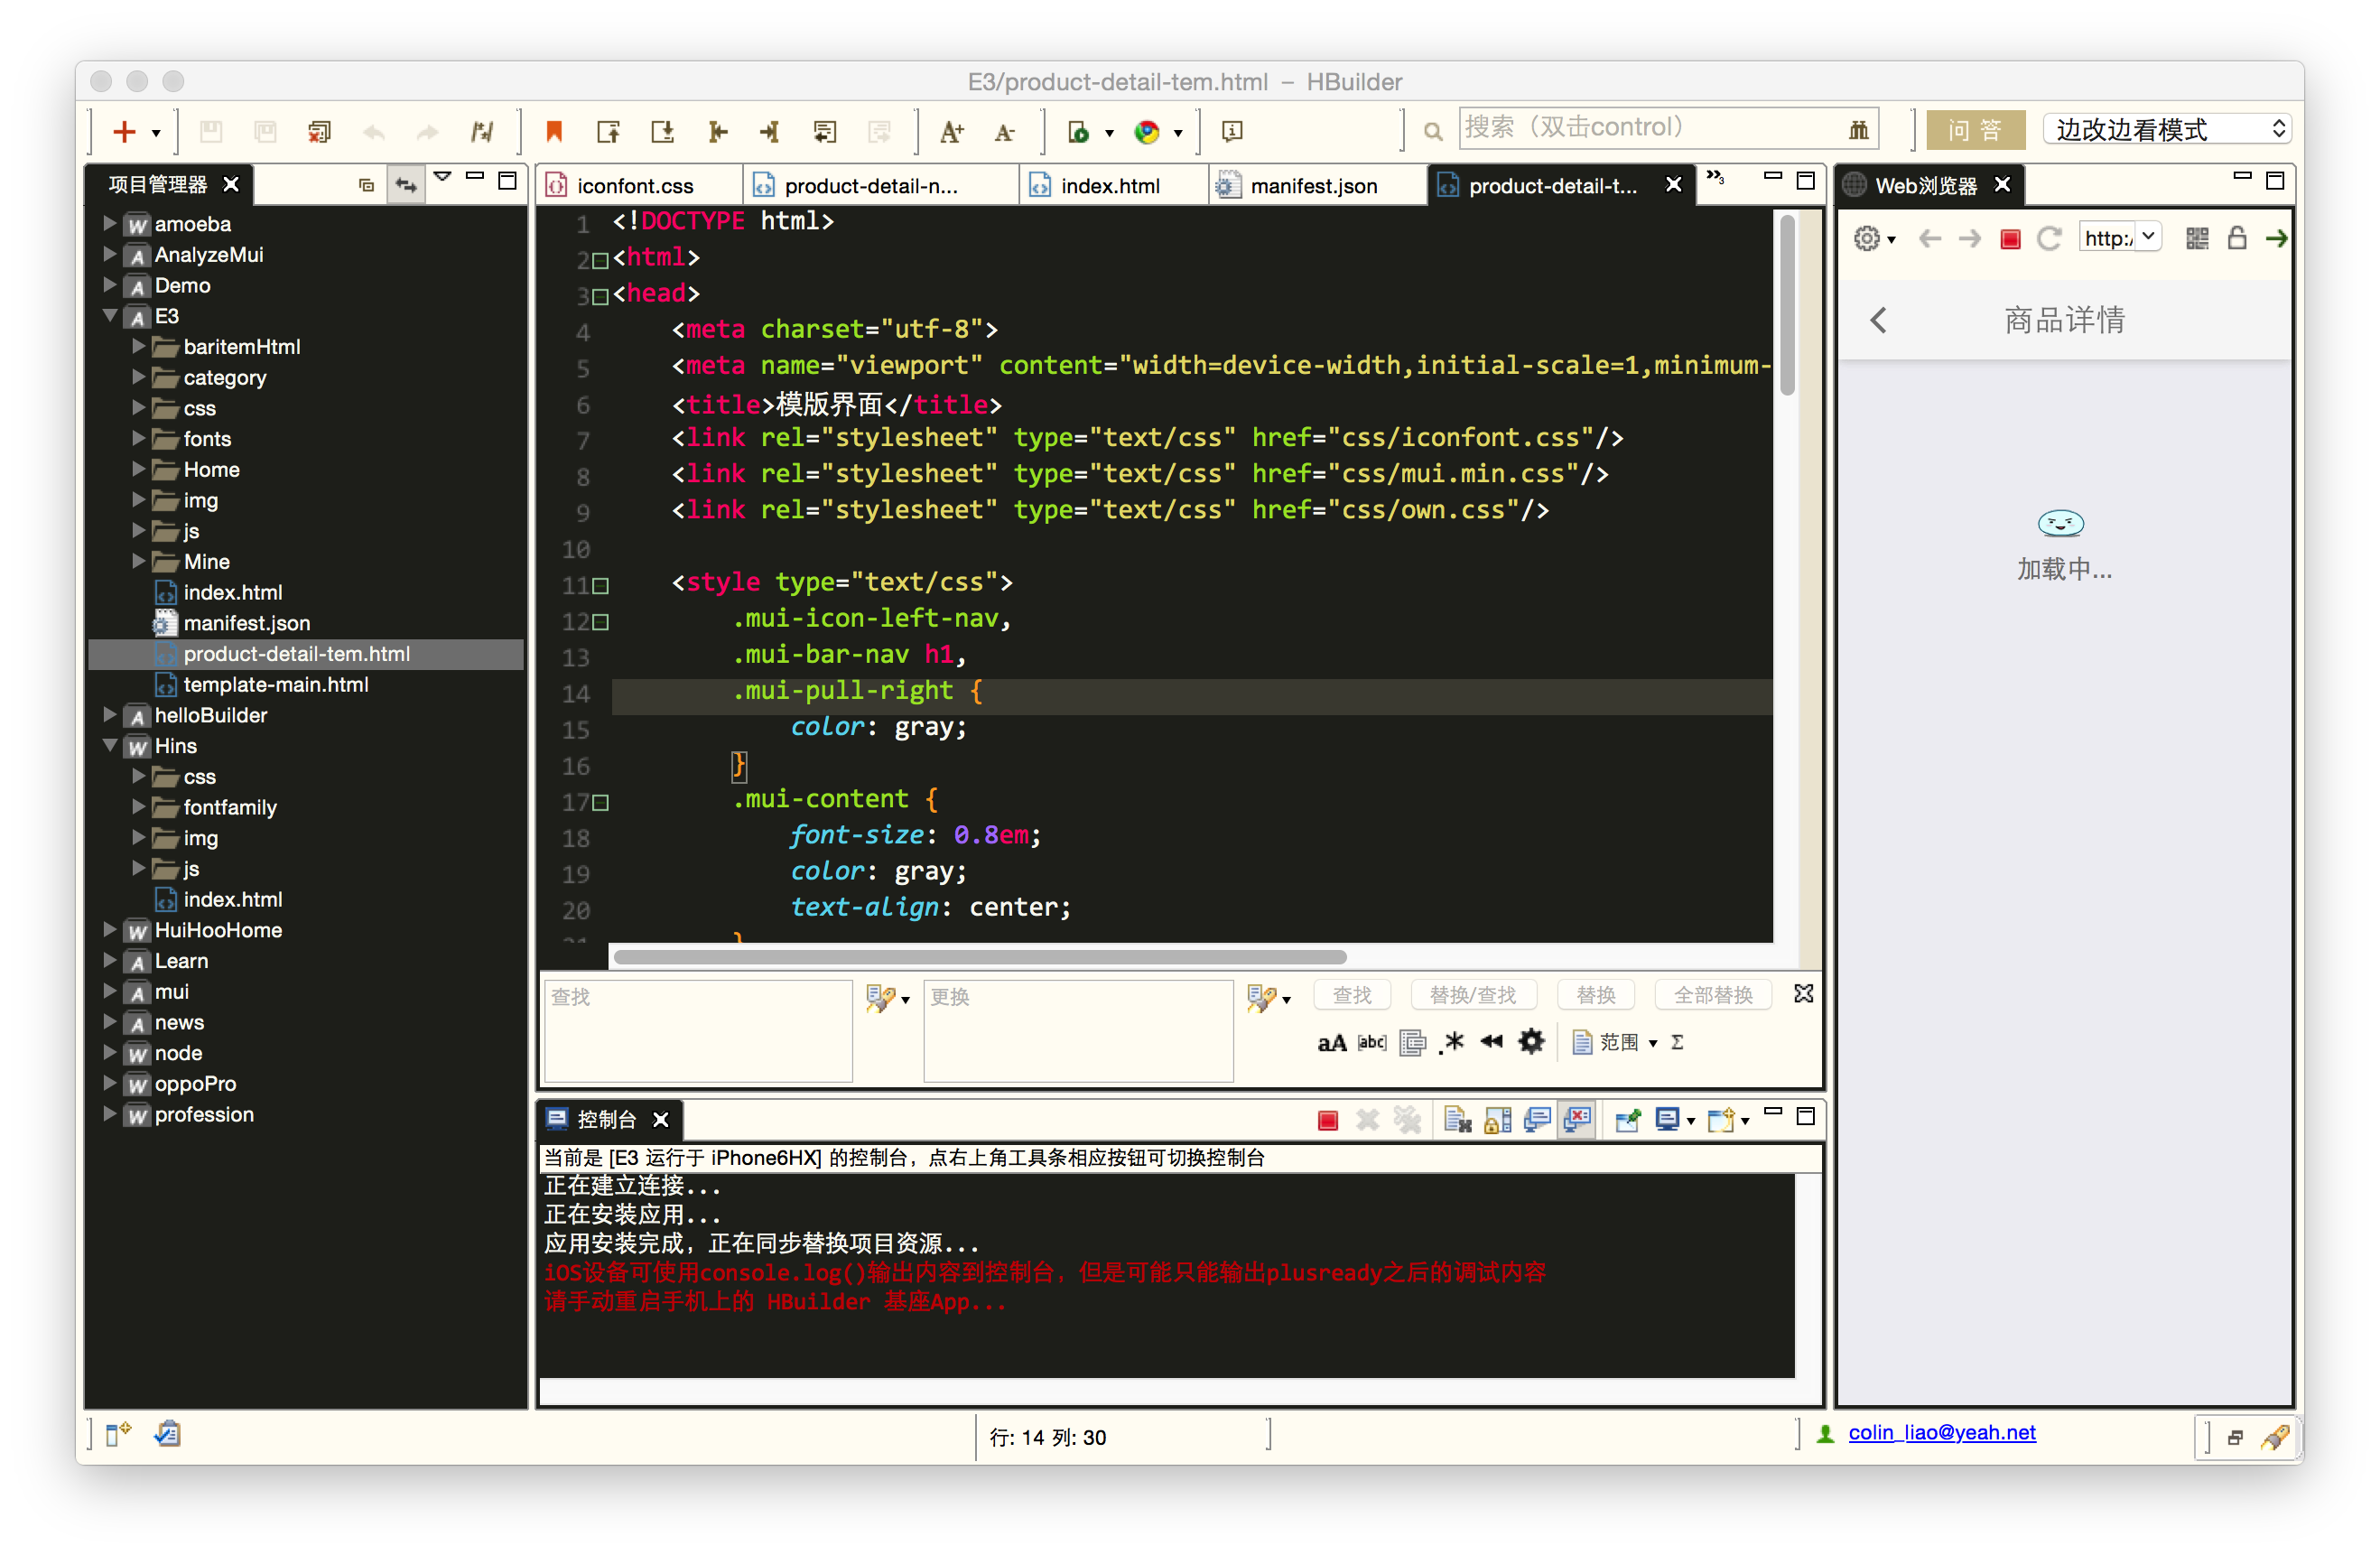Click the QR code icon in Web browser panel
Image resolution: width=2380 pixels, height=1555 pixels.
(x=2196, y=238)
